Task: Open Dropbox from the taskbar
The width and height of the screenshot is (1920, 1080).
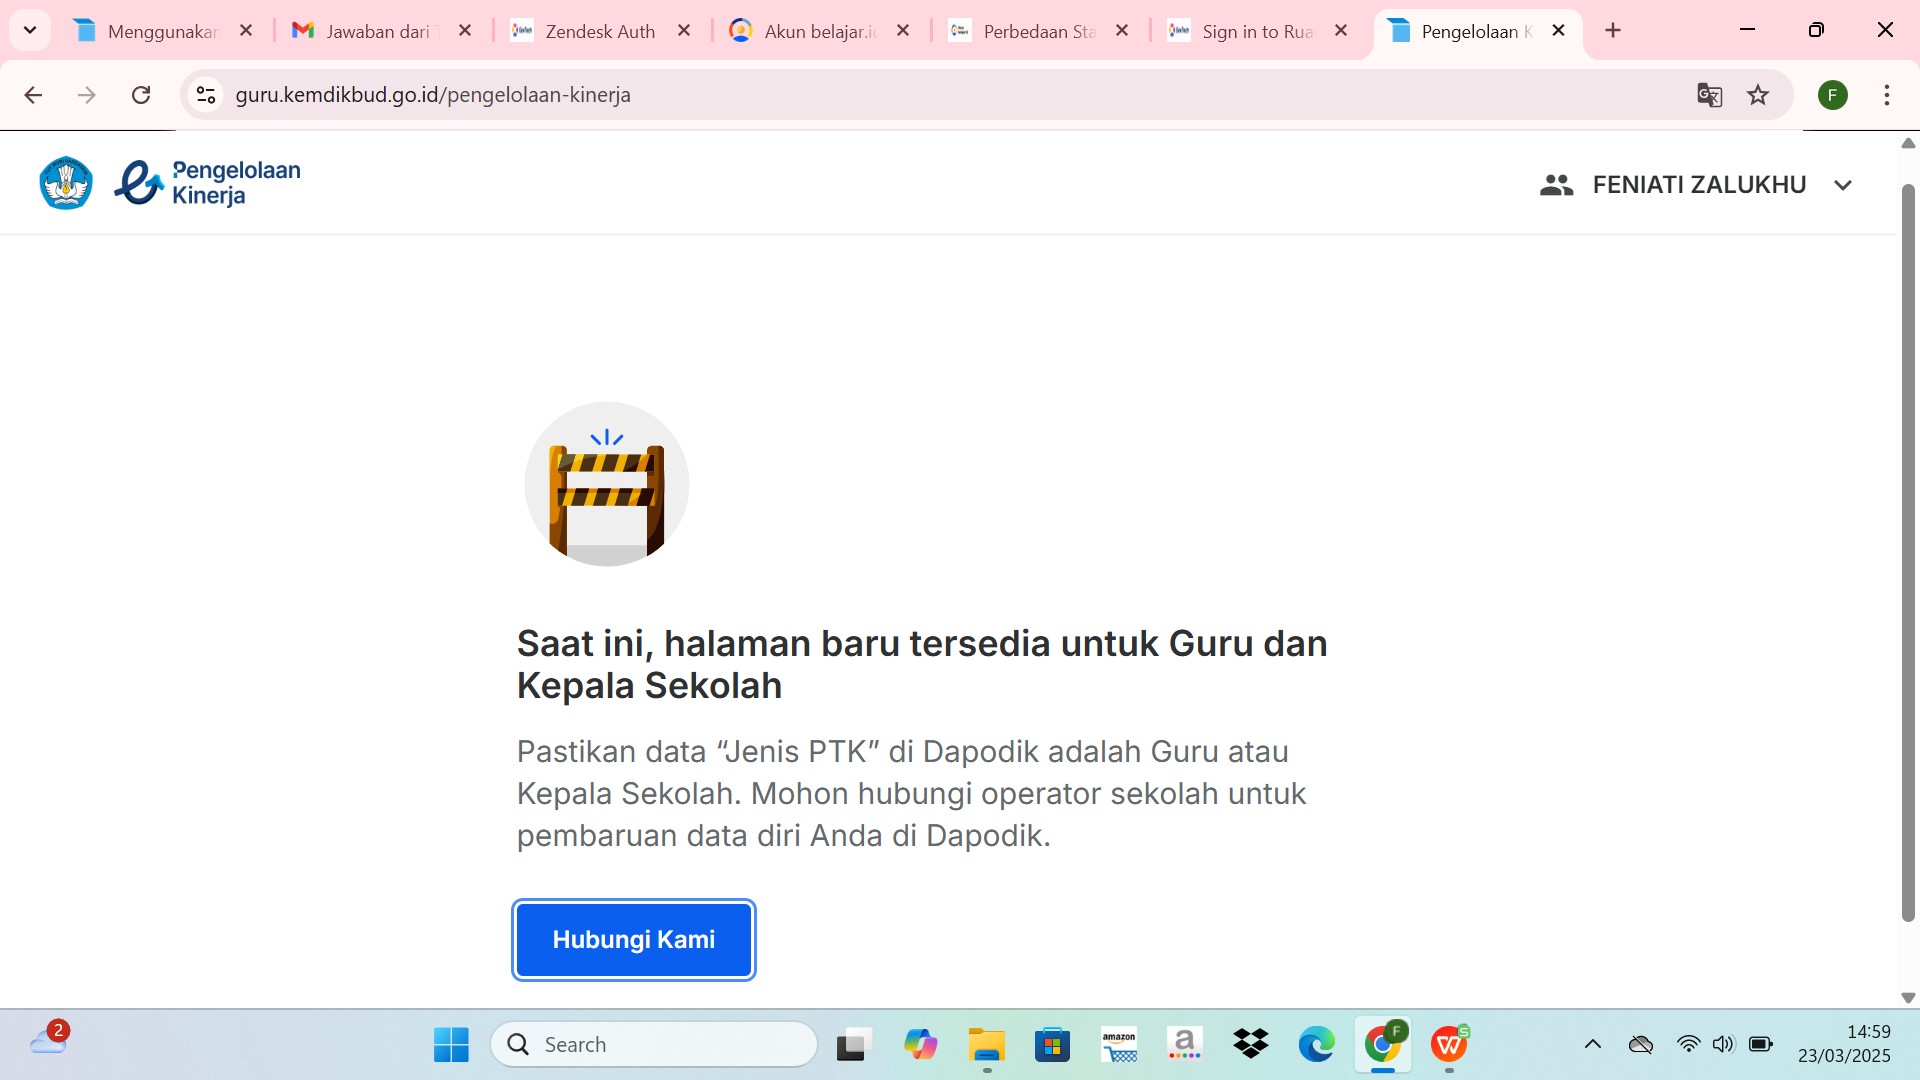Action: [x=1250, y=1044]
